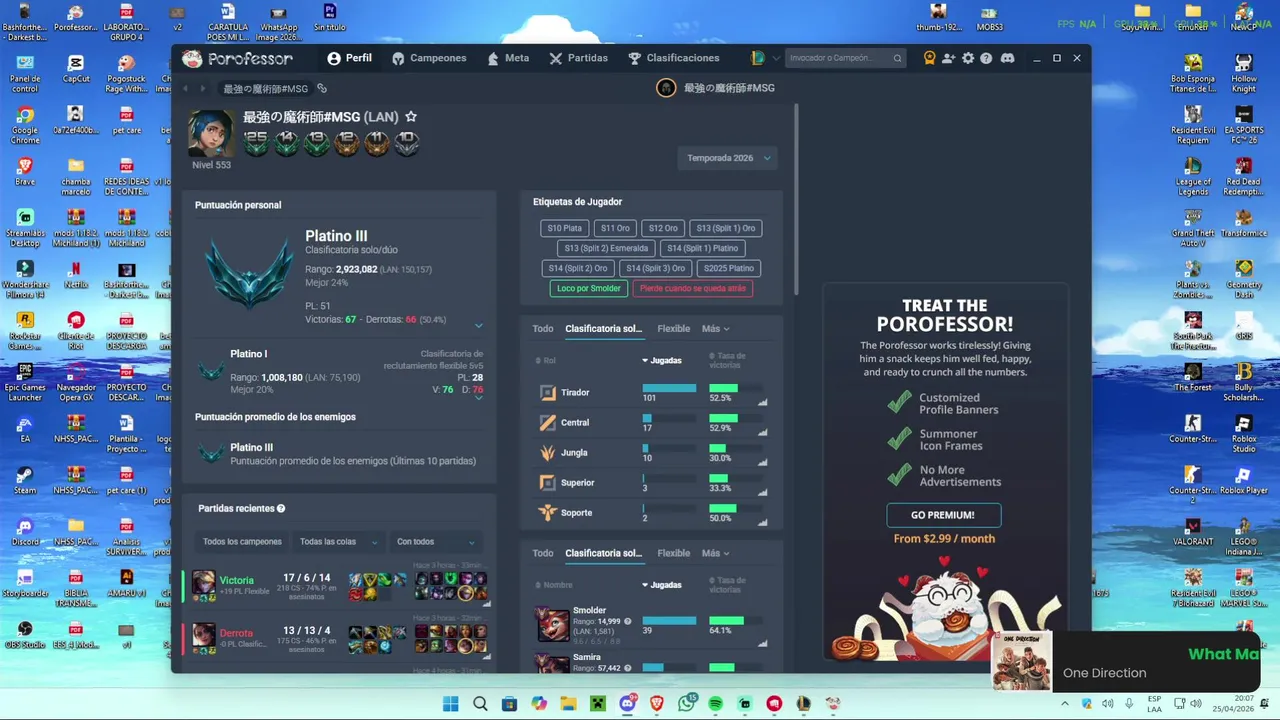This screenshot has width=1280, height=720.
Task: Open the Todos los campeones filter
Action: coord(242,542)
